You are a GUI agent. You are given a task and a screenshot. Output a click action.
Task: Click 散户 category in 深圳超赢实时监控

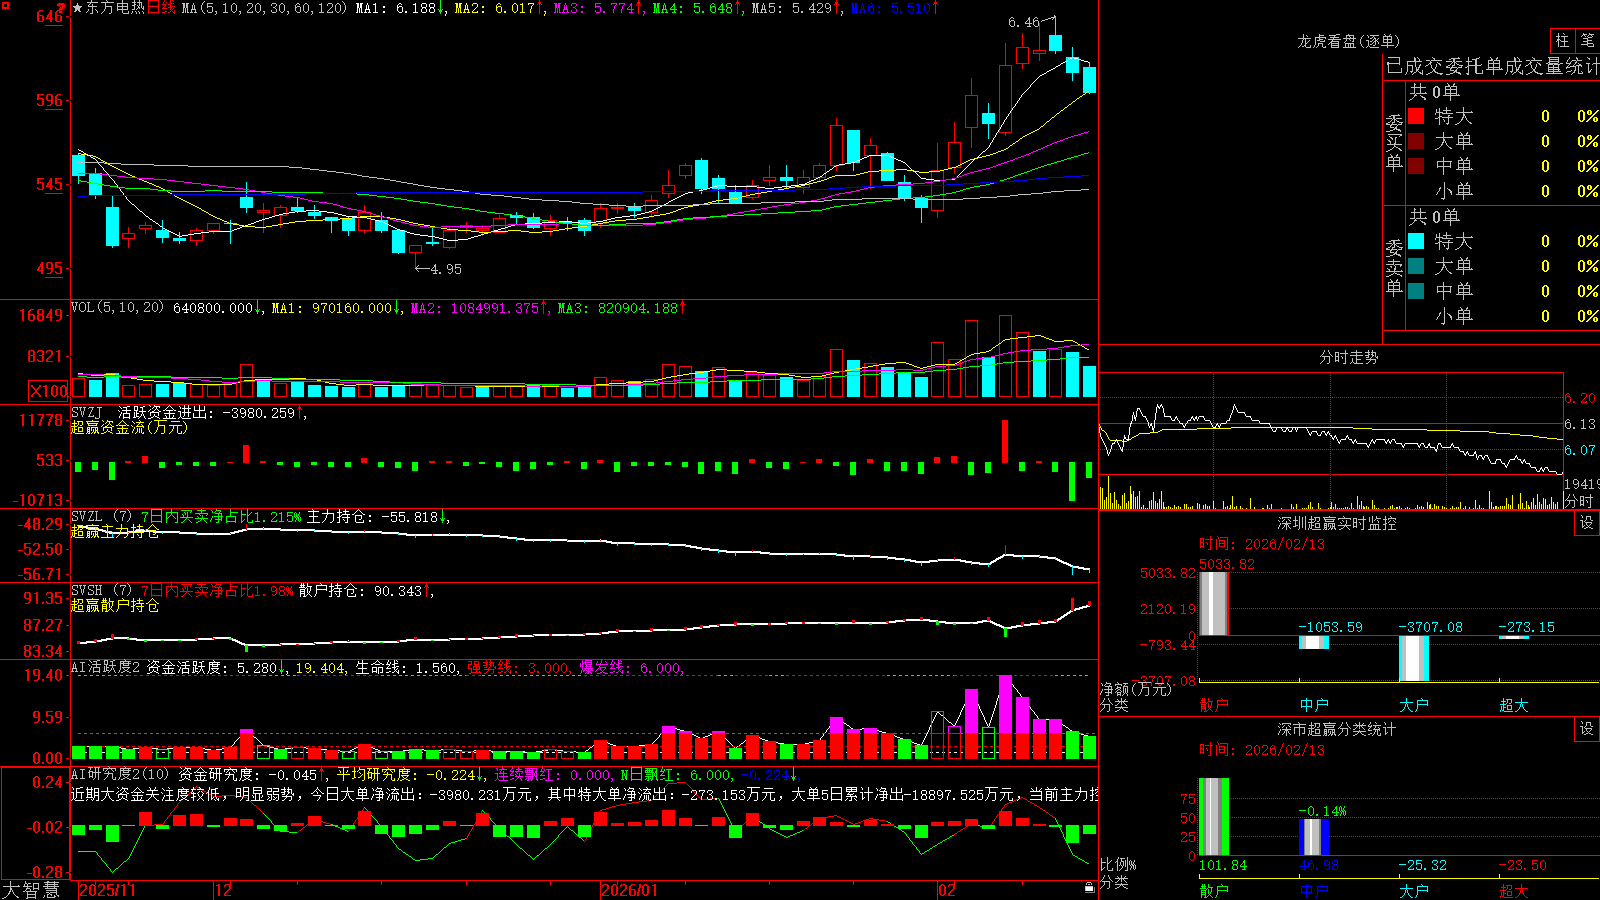coord(1214,705)
